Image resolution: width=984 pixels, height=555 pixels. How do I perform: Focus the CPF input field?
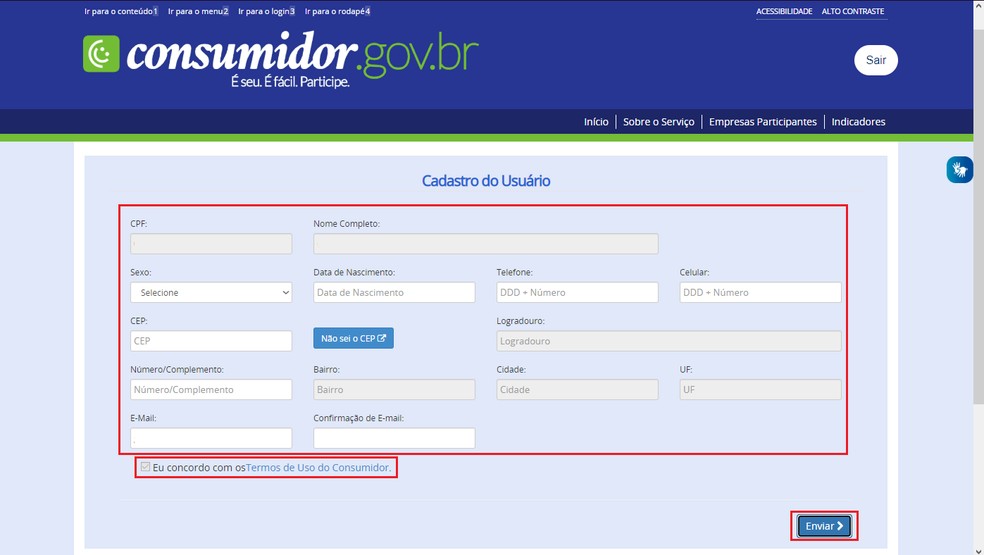click(x=211, y=244)
